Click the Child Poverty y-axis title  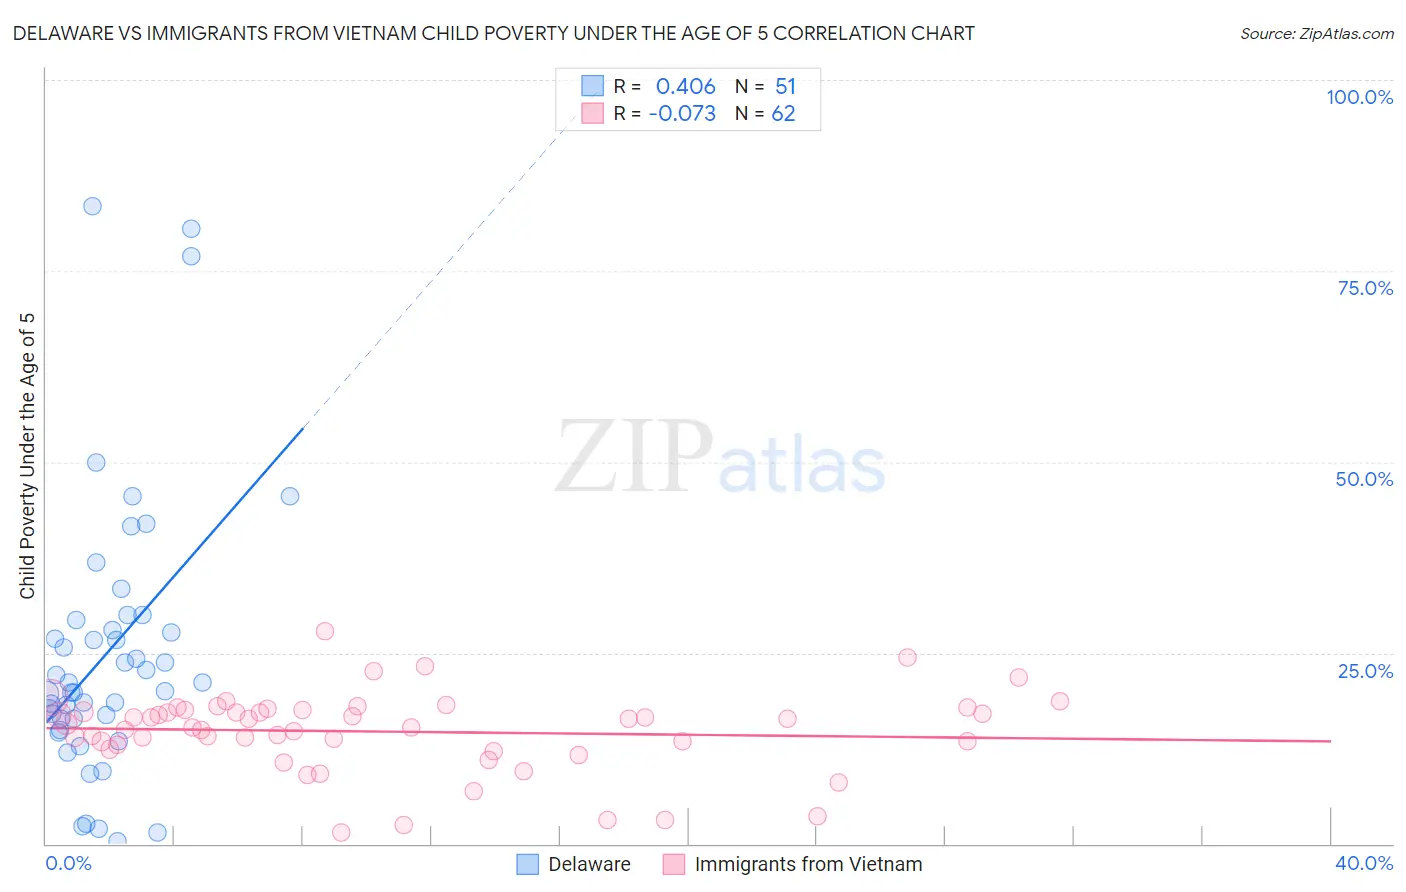click(28, 456)
